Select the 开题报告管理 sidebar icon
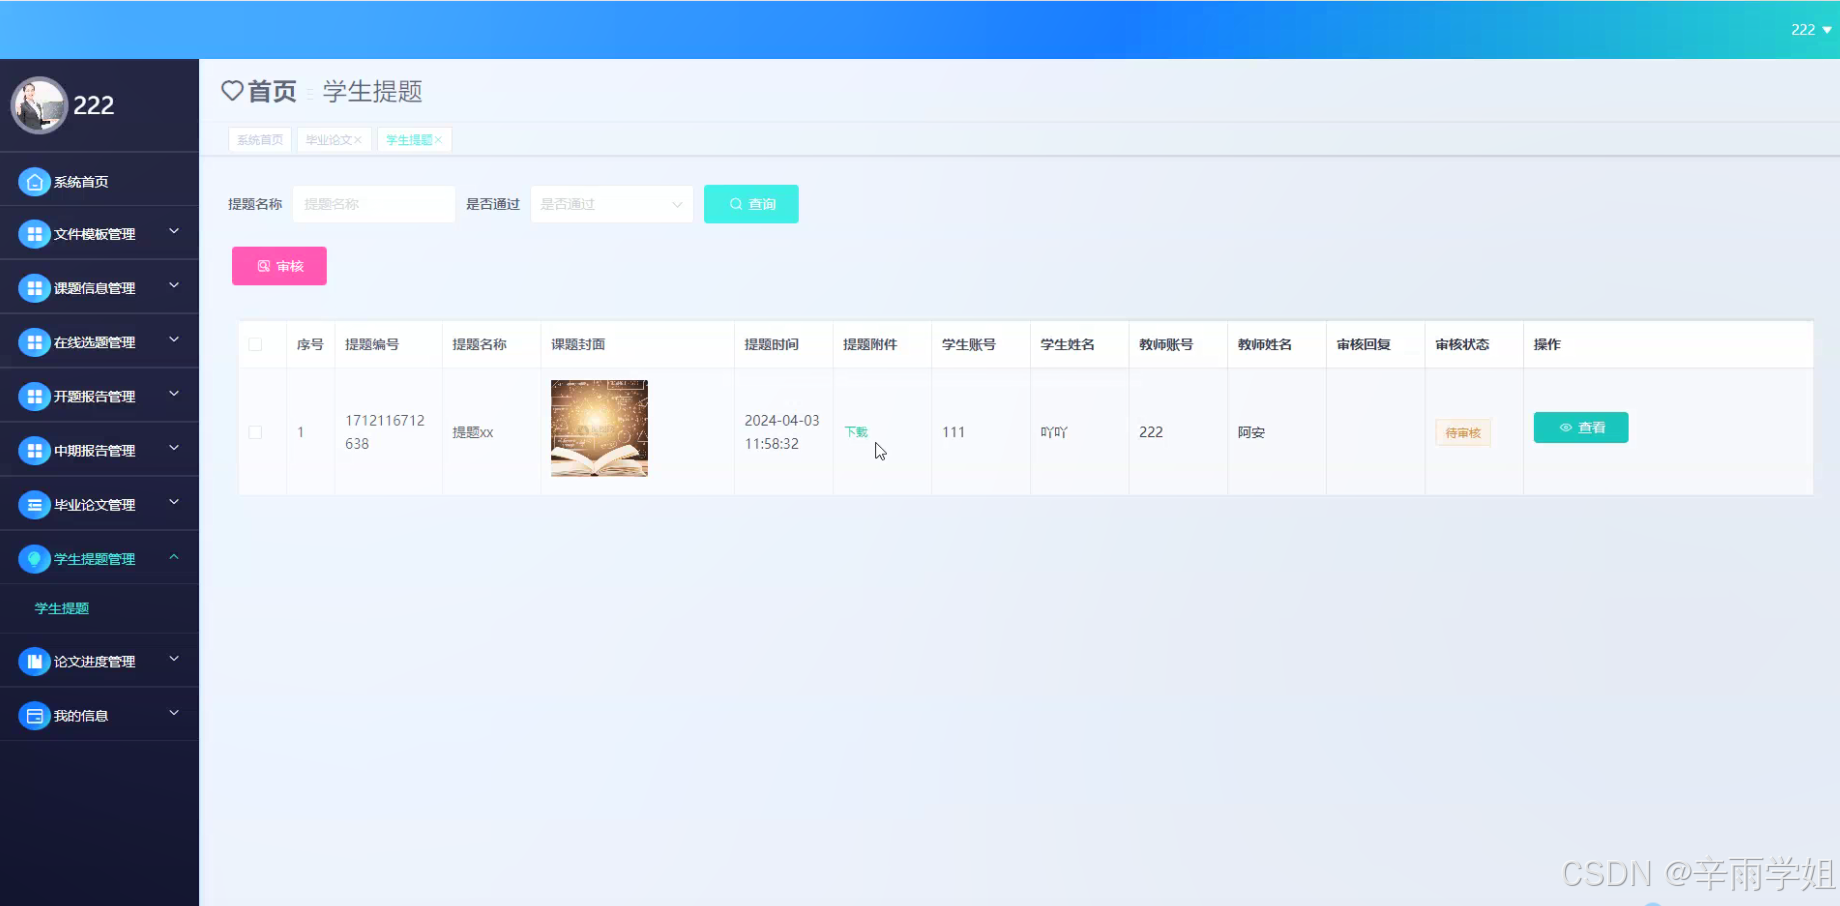Viewport: 1840px width, 906px height. coord(35,395)
